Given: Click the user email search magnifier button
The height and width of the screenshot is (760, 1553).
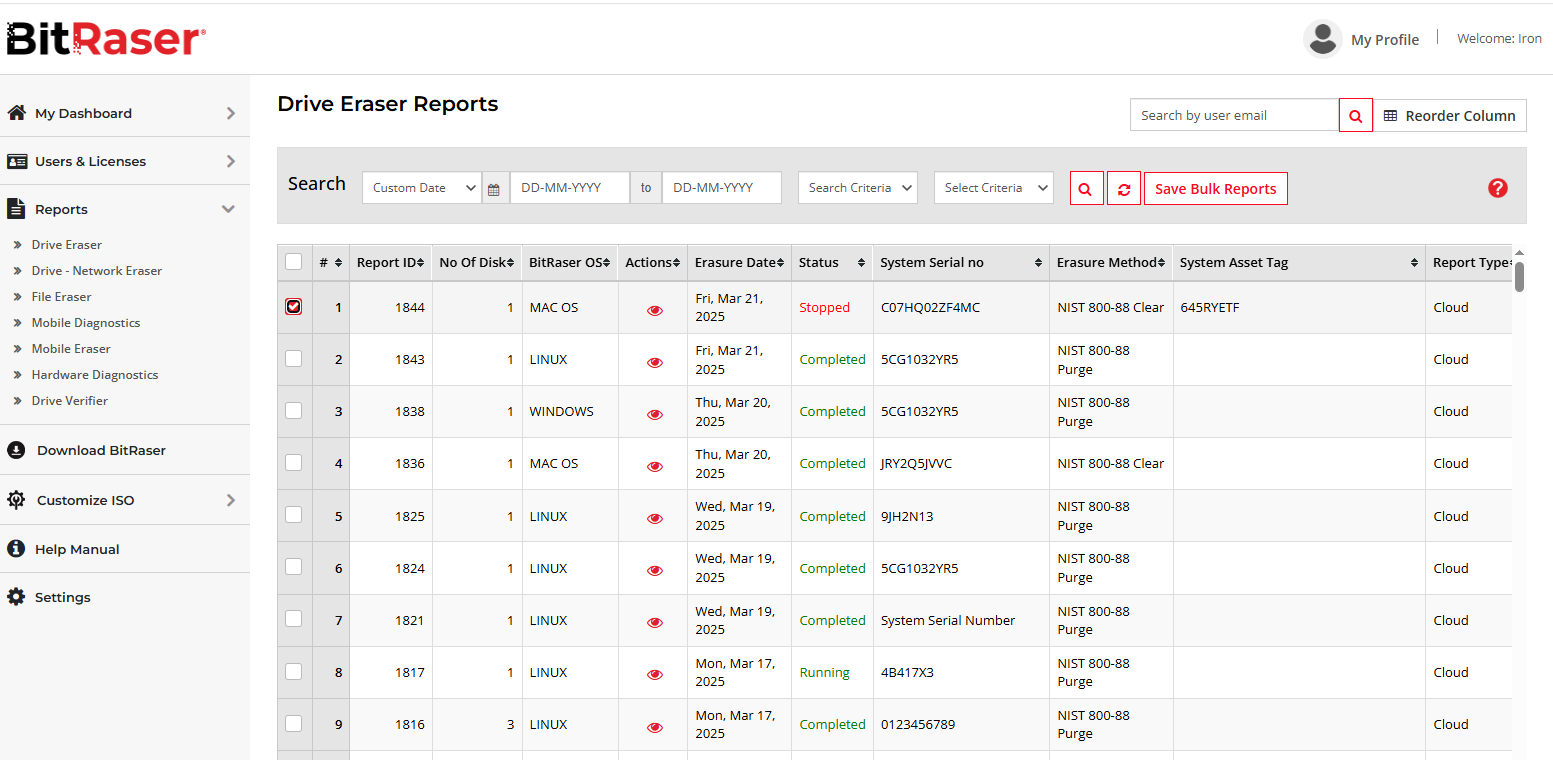Looking at the screenshot, I should pyautogui.click(x=1355, y=116).
